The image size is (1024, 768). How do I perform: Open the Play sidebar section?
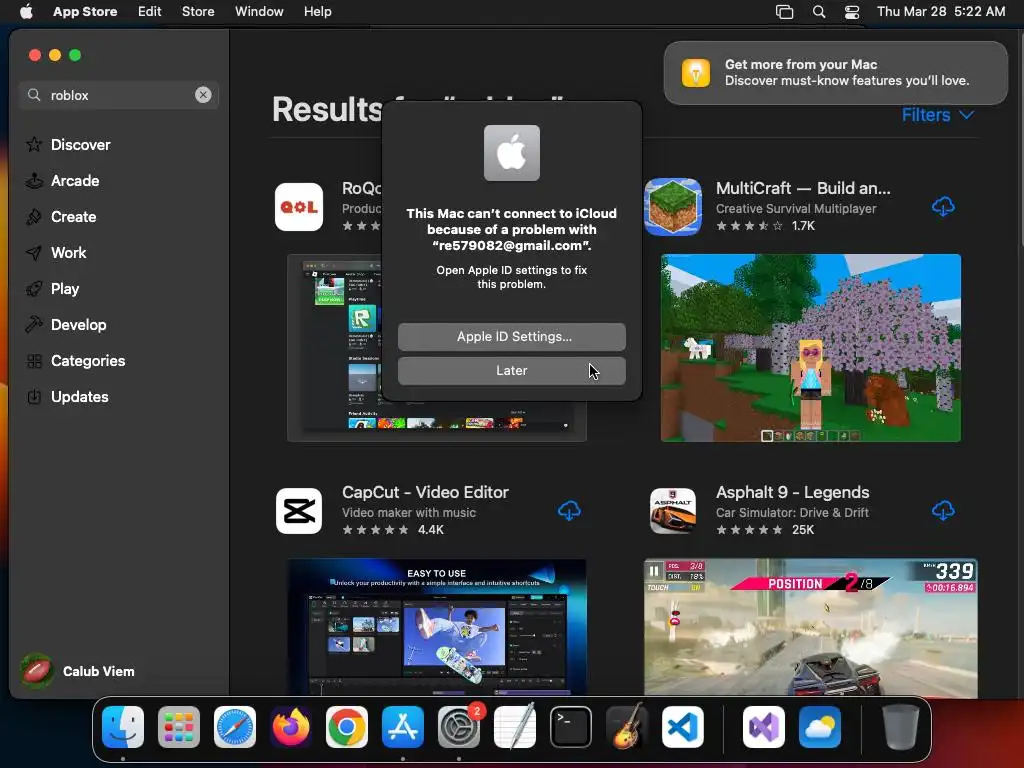(x=52, y=289)
